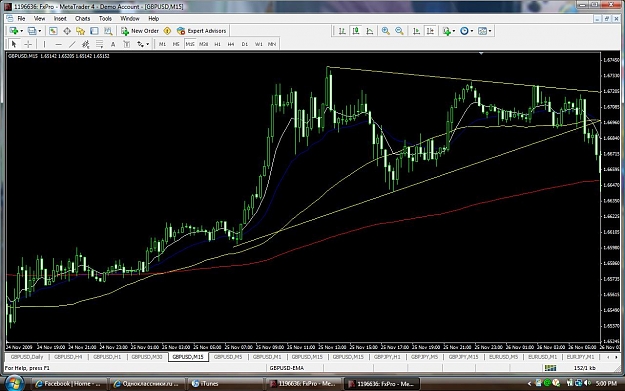Set timeframe to H4

tap(231, 44)
